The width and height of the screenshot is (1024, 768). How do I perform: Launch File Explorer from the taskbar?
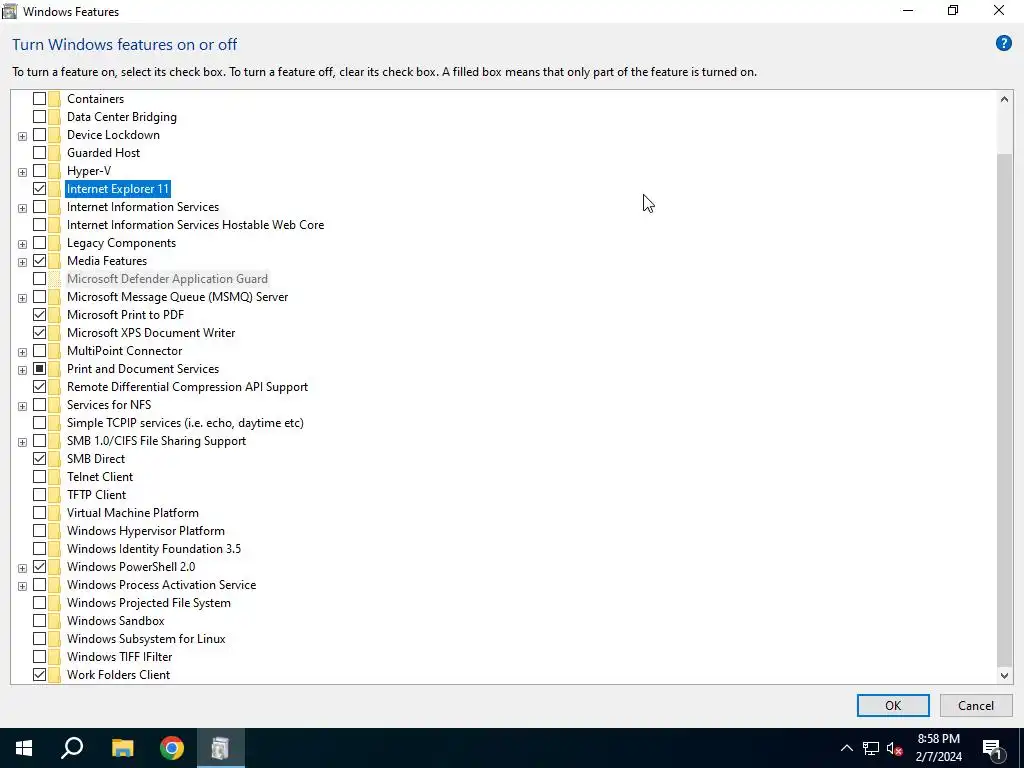pyautogui.click(x=122, y=748)
